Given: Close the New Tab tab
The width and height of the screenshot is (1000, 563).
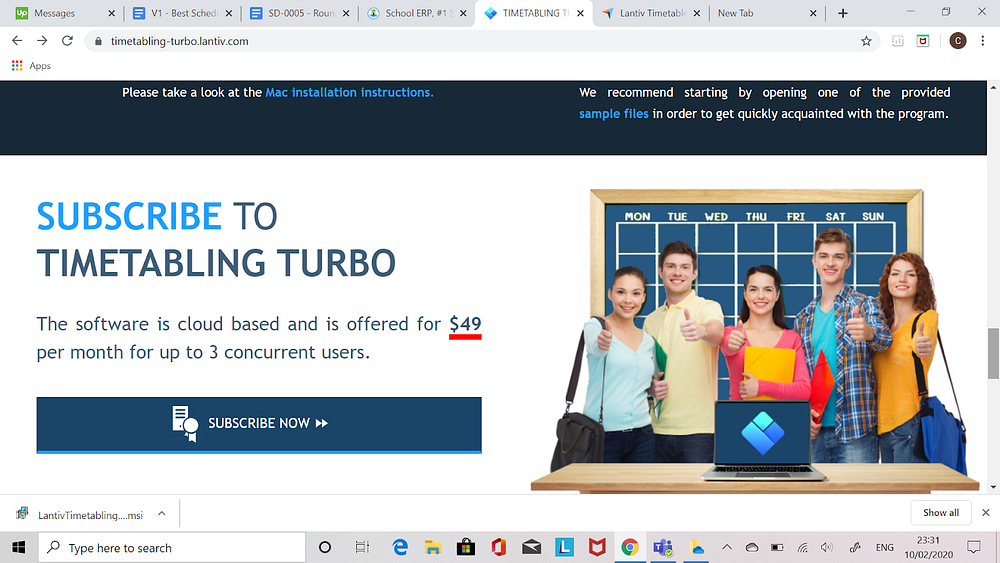Looking at the screenshot, I should tap(813, 13).
